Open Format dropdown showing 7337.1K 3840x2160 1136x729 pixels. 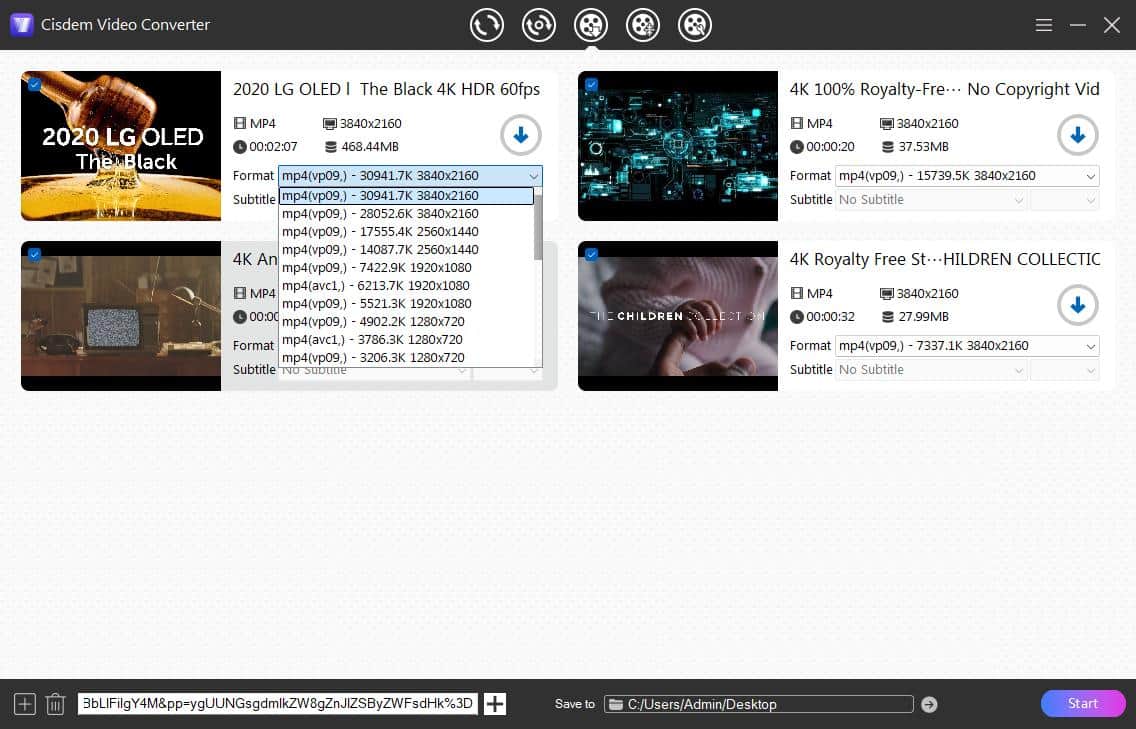pos(967,346)
